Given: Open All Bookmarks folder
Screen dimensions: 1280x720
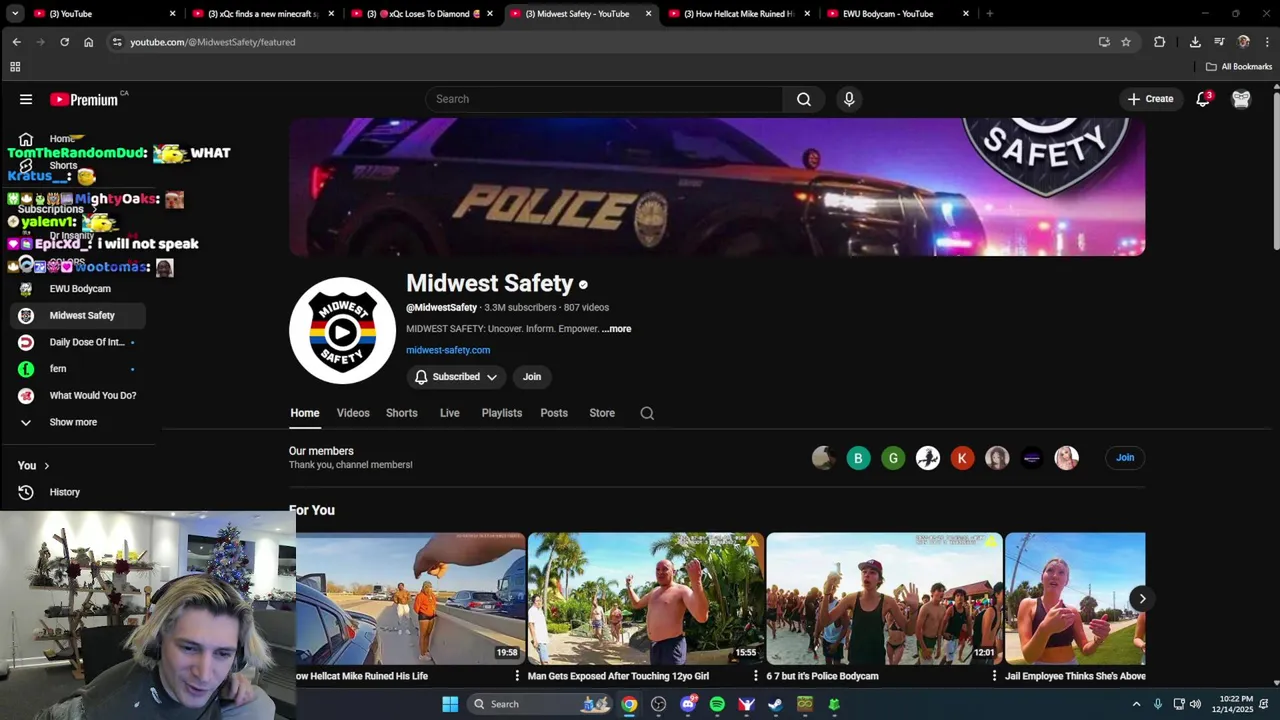Looking at the screenshot, I should [1239, 67].
